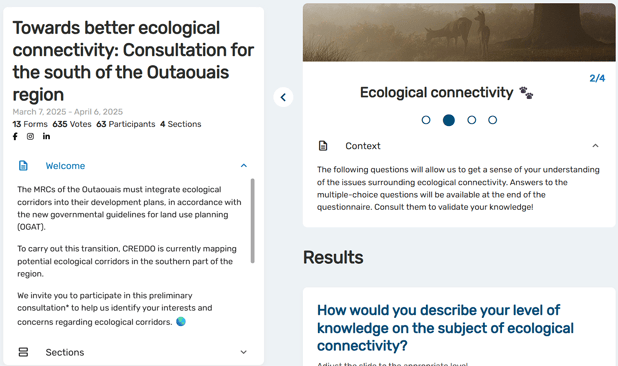Collapse the Welcome panel chevron
The width and height of the screenshot is (618, 366).
point(244,166)
